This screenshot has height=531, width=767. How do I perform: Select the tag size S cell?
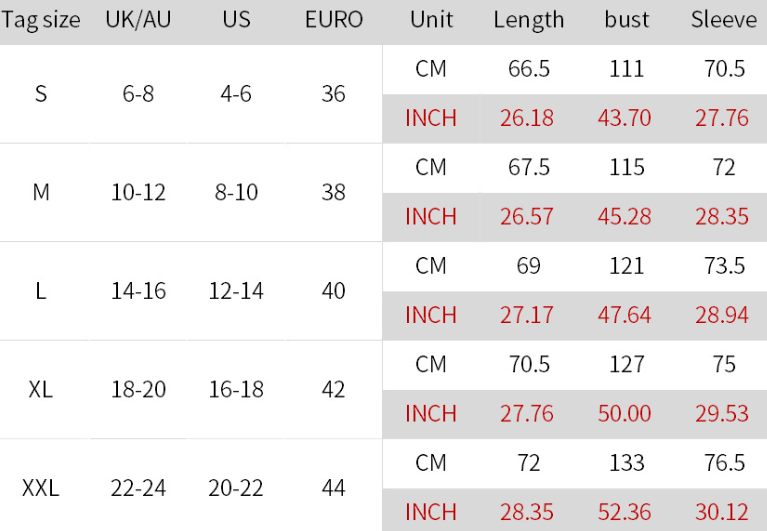point(41,94)
